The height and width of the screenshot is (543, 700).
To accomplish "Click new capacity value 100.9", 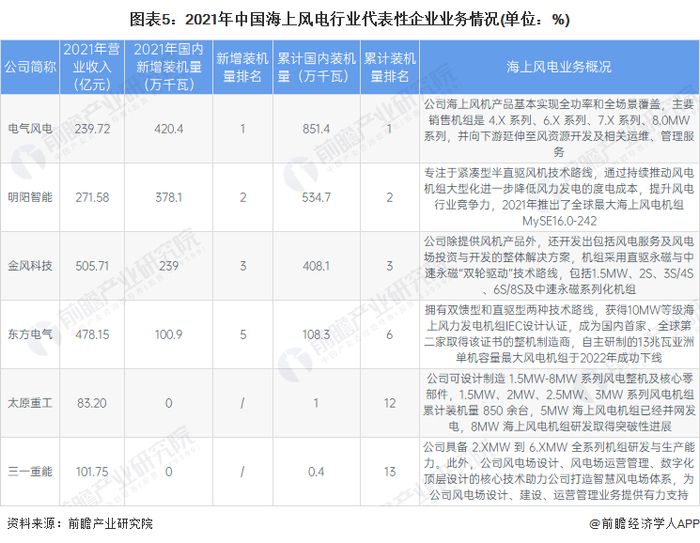I will pyautogui.click(x=169, y=334).
